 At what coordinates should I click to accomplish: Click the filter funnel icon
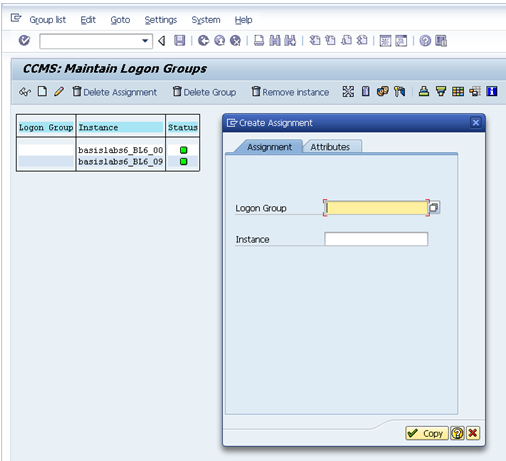pyautogui.click(x=441, y=91)
